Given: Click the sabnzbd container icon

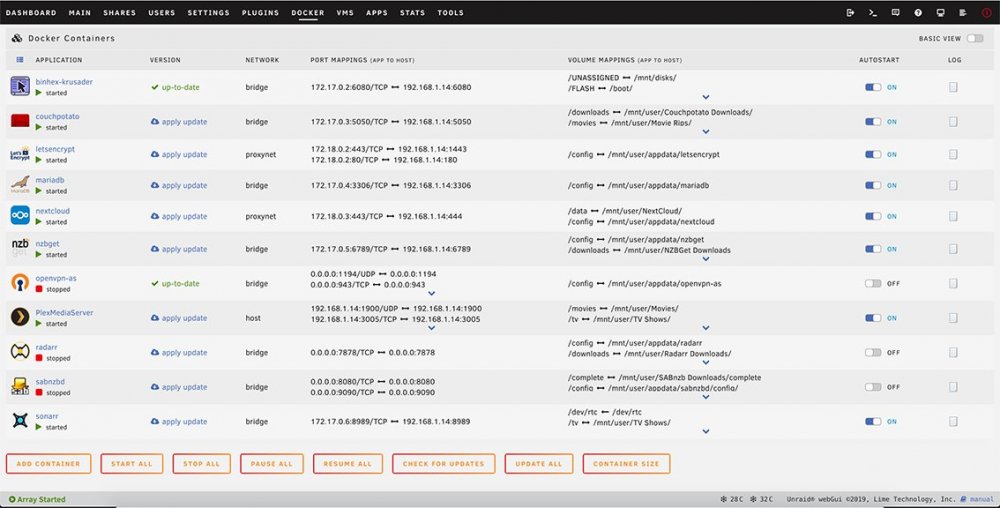Looking at the screenshot, I should pos(20,386).
